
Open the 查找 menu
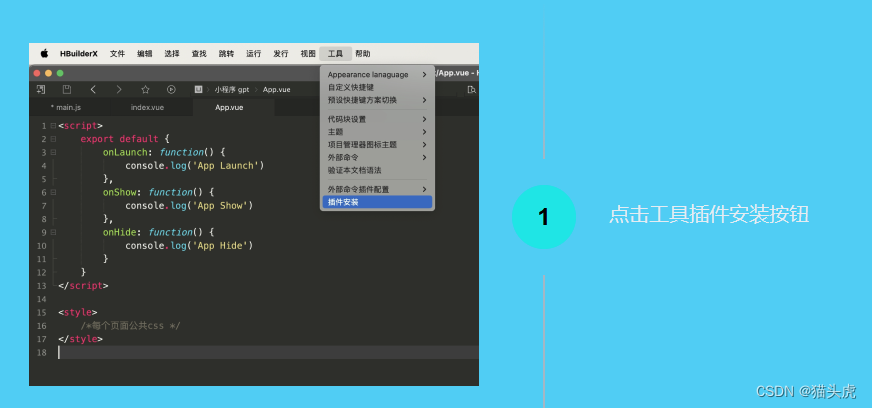199,53
